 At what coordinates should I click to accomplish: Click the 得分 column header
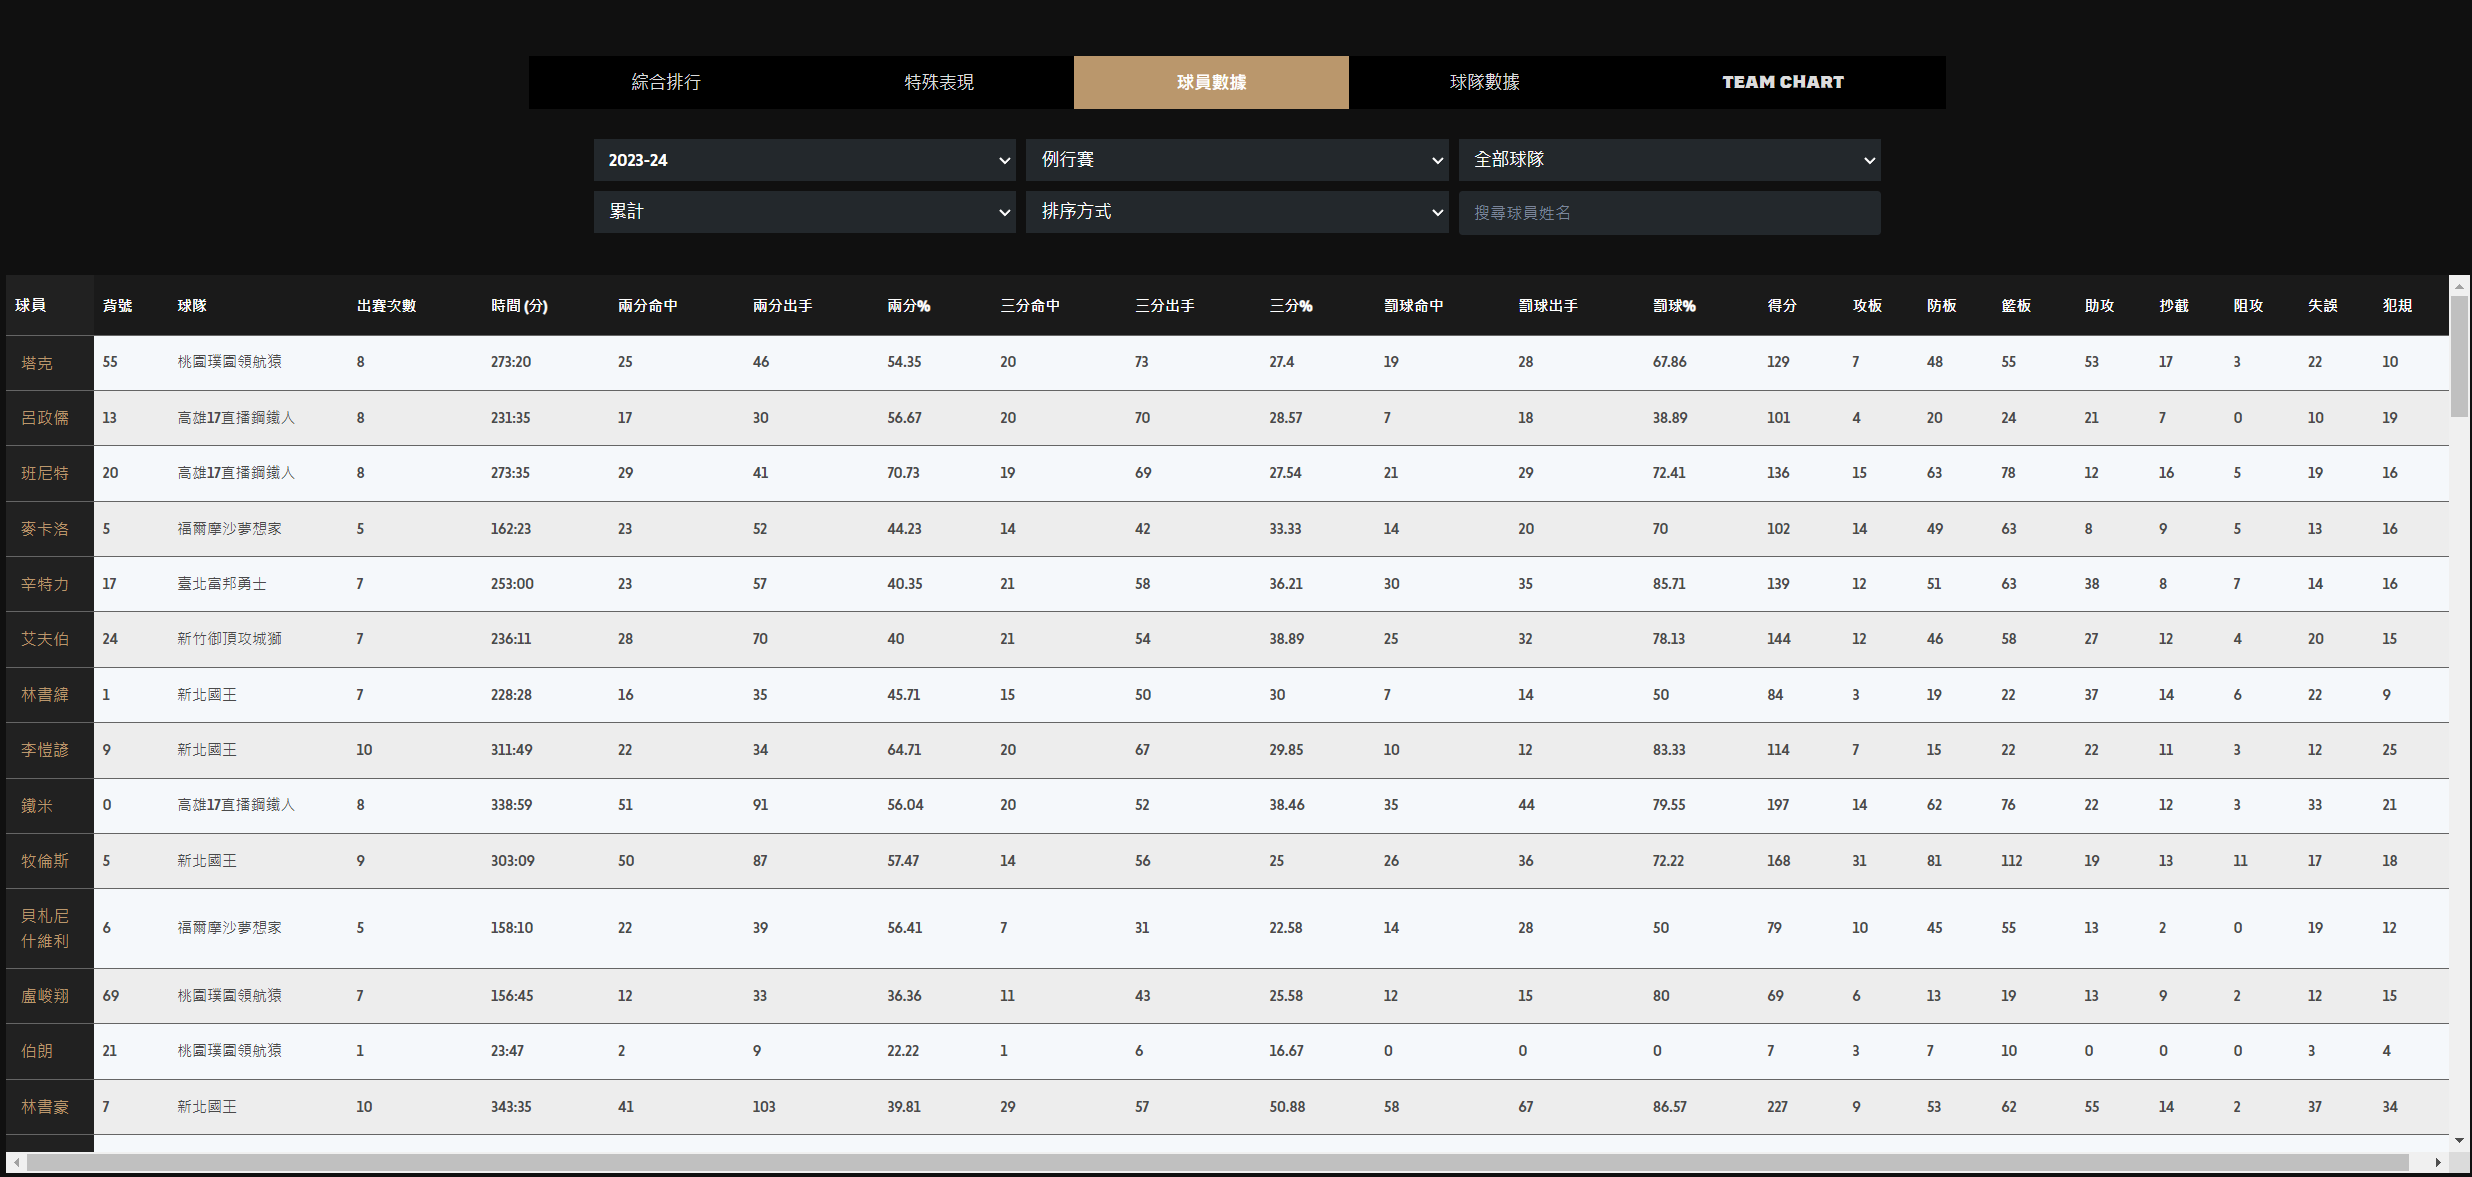1782,306
